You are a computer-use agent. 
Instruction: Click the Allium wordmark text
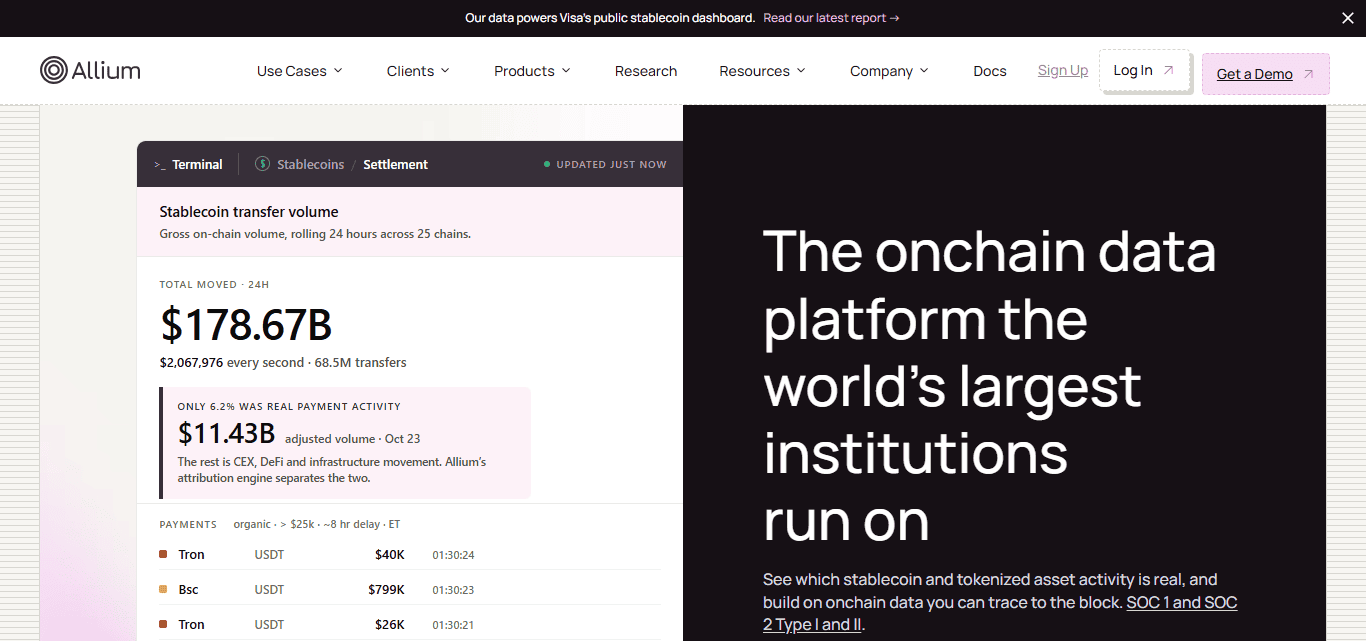106,70
